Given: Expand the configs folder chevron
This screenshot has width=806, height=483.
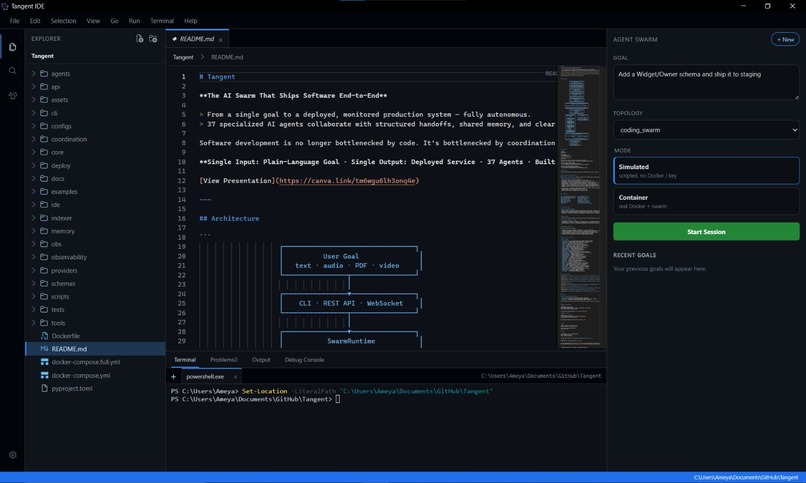Looking at the screenshot, I should [x=34, y=126].
